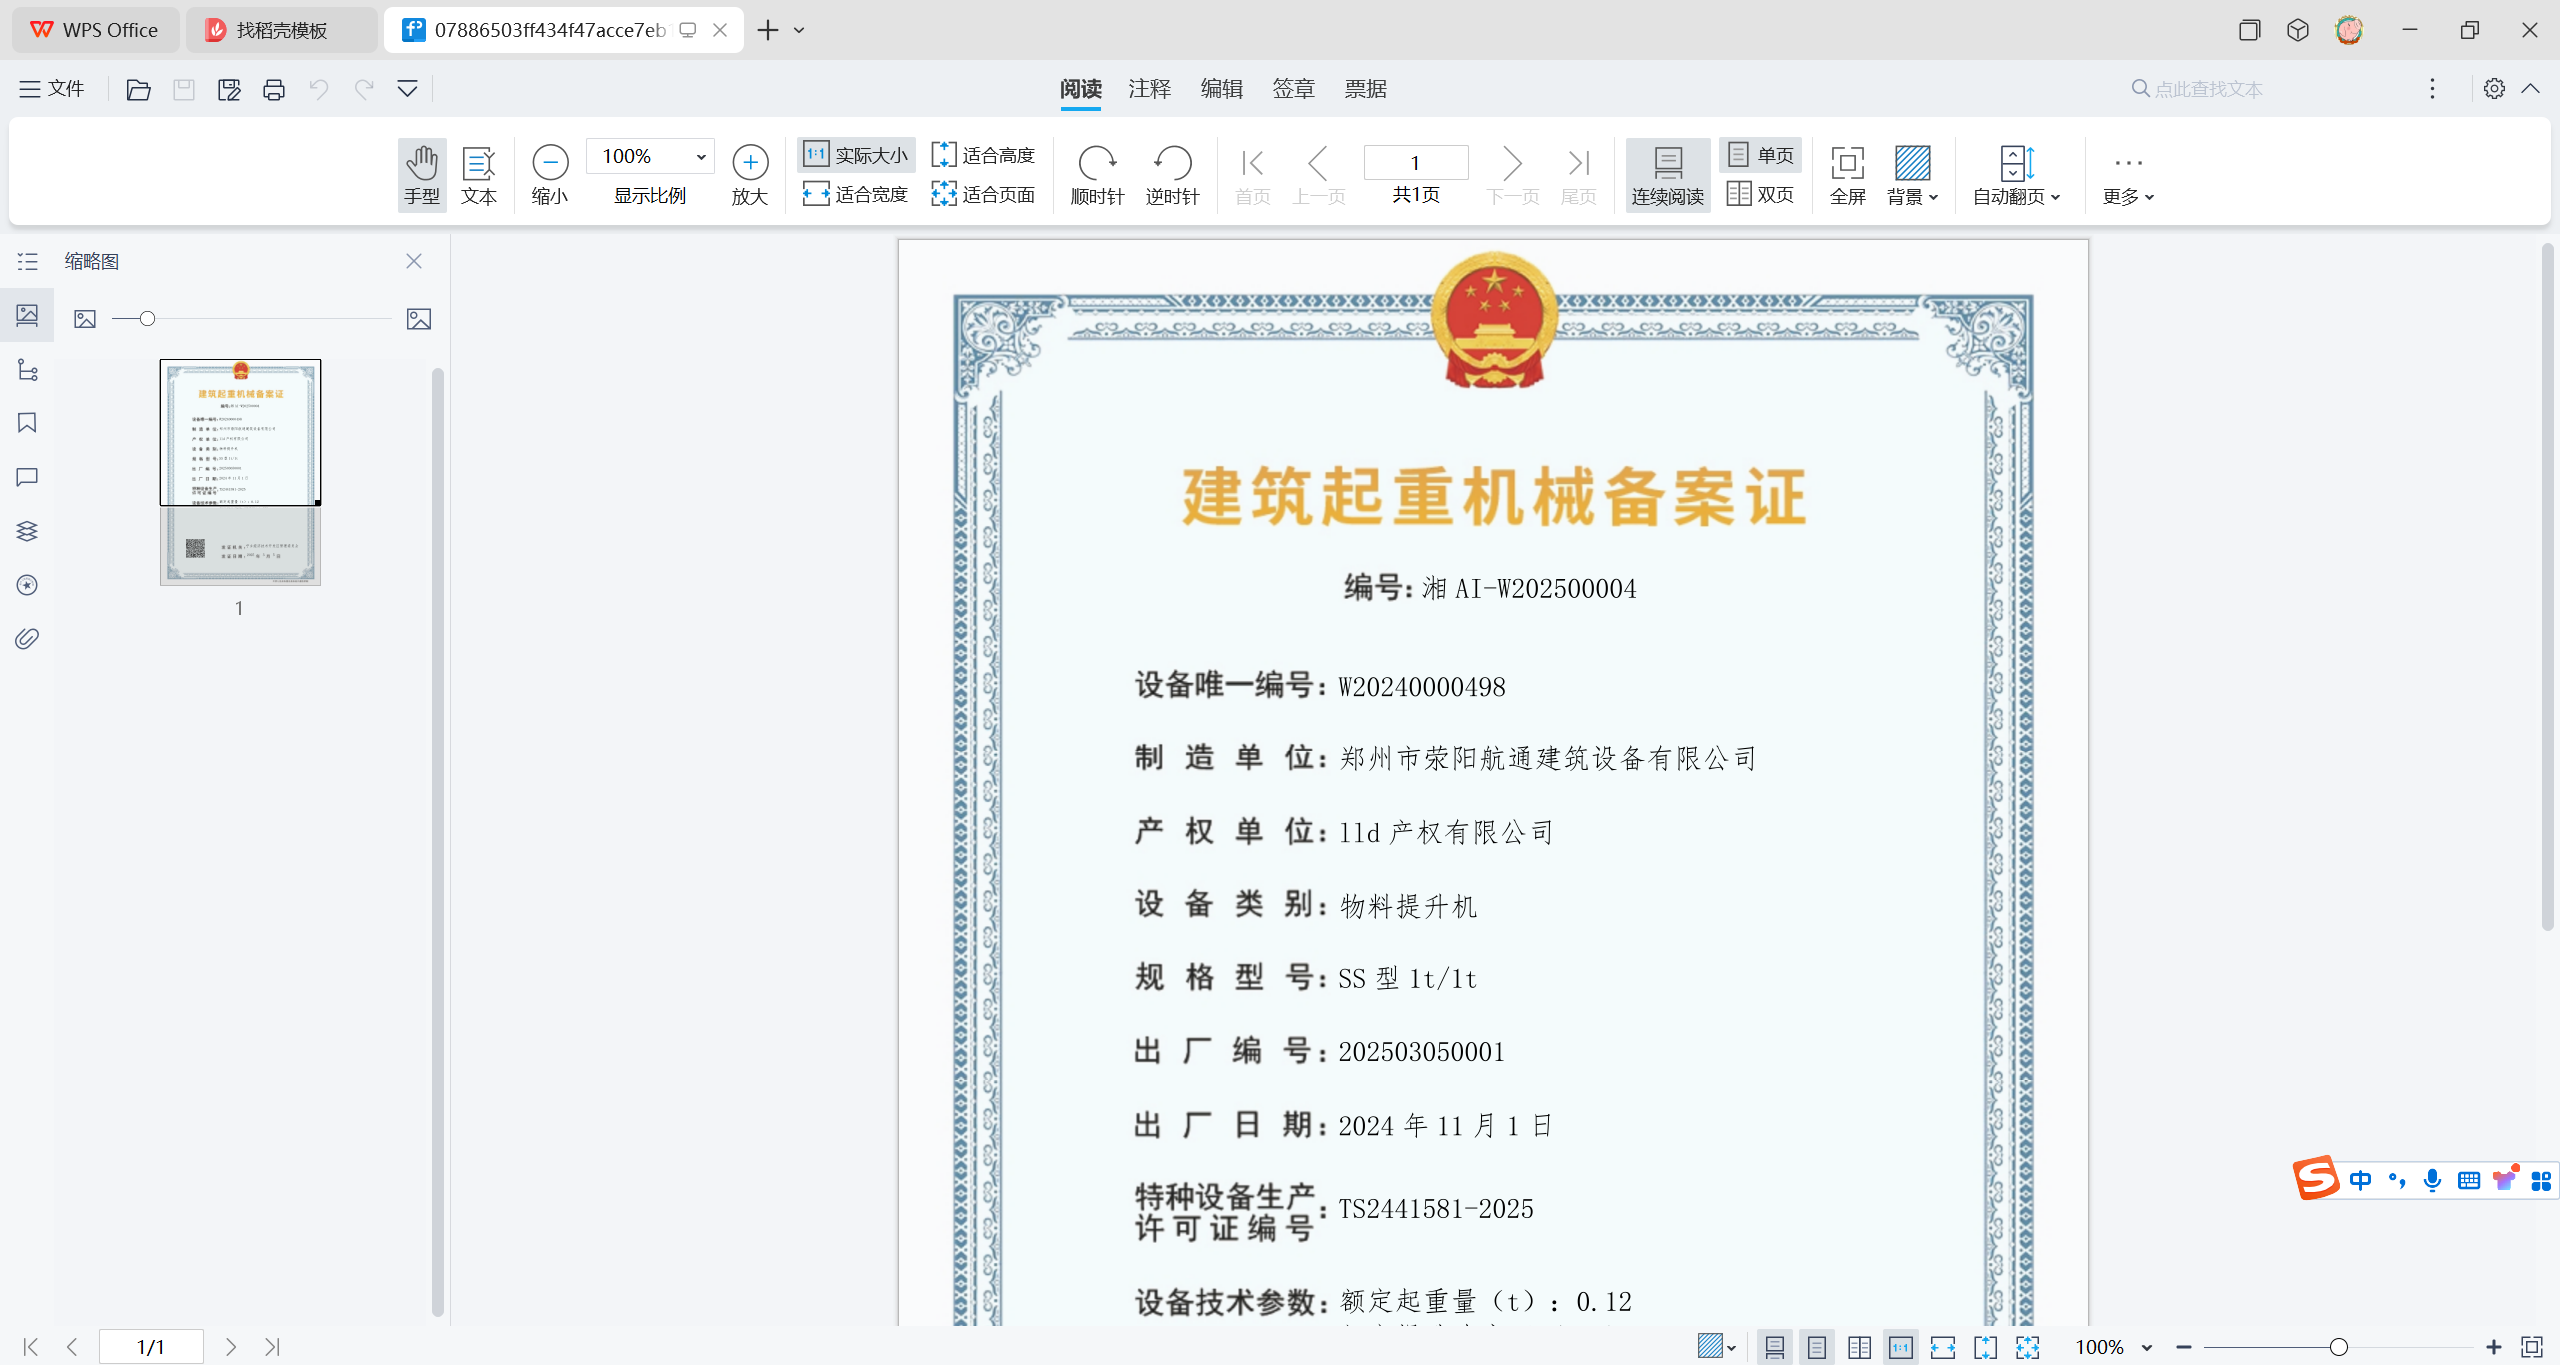Click the document vertical scrollbar

tap(2548, 585)
